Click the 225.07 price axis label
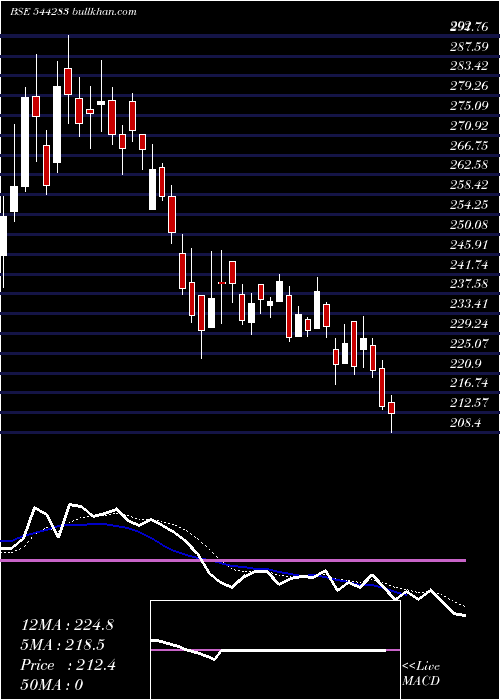Viewport: 500px width, 700px height. [x=469, y=344]
